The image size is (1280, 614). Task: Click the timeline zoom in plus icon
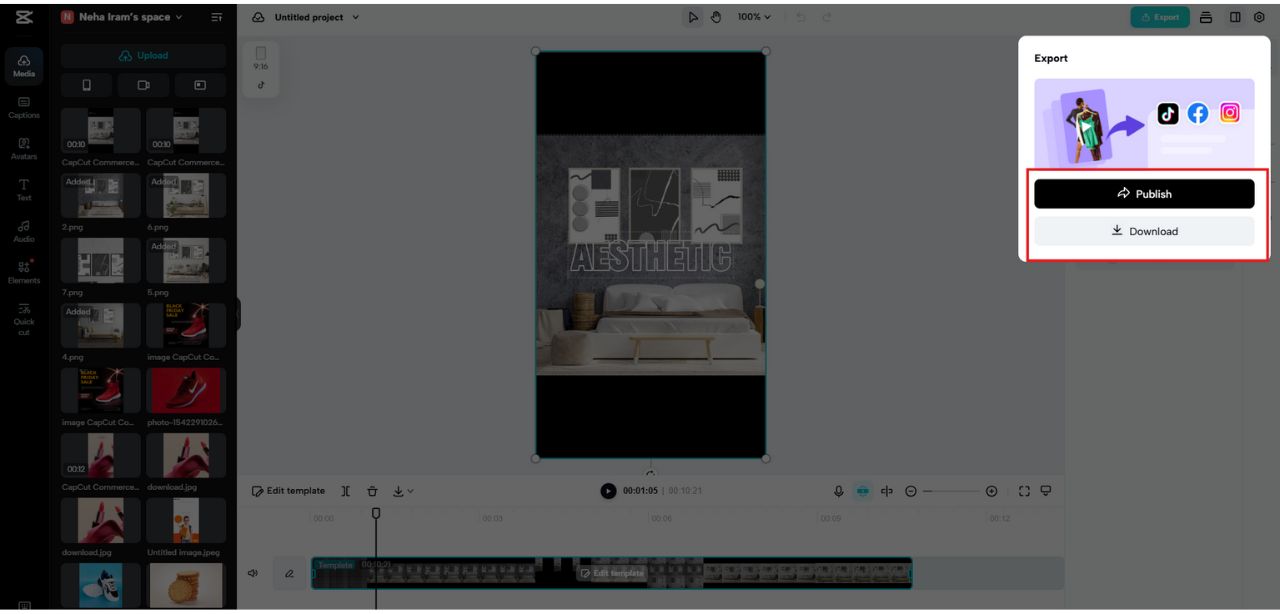991,491
